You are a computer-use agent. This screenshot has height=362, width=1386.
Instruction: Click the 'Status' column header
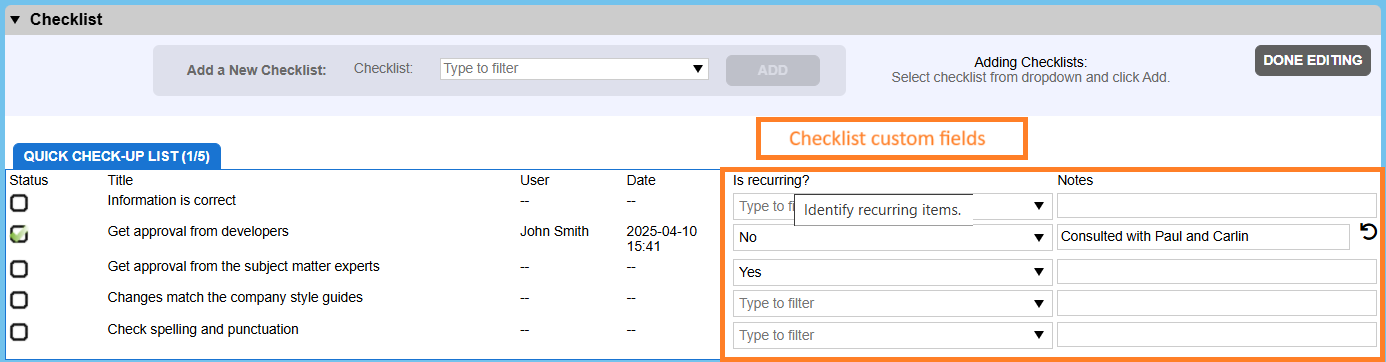pyautogui.click(x=29, y=181)
